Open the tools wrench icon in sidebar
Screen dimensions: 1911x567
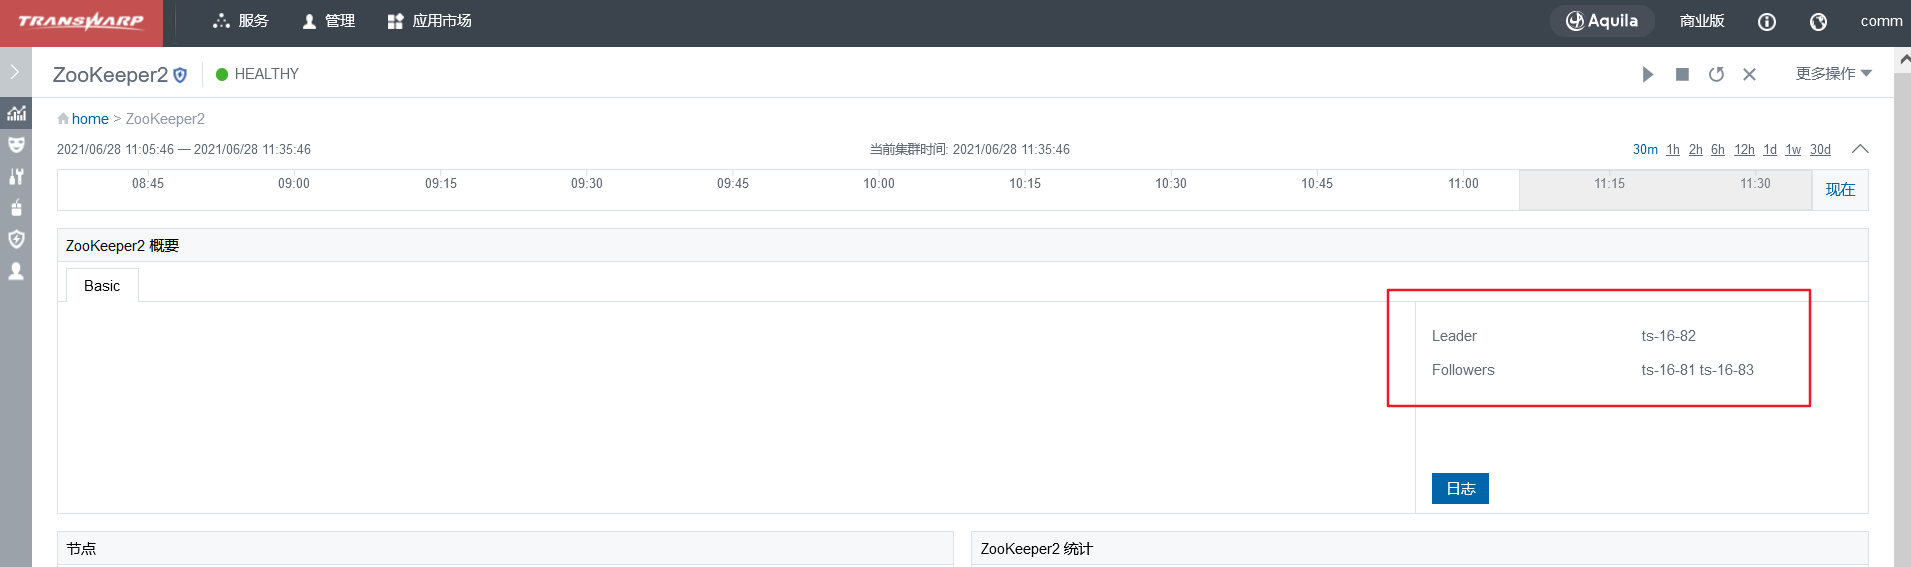[x=16, y=177]
